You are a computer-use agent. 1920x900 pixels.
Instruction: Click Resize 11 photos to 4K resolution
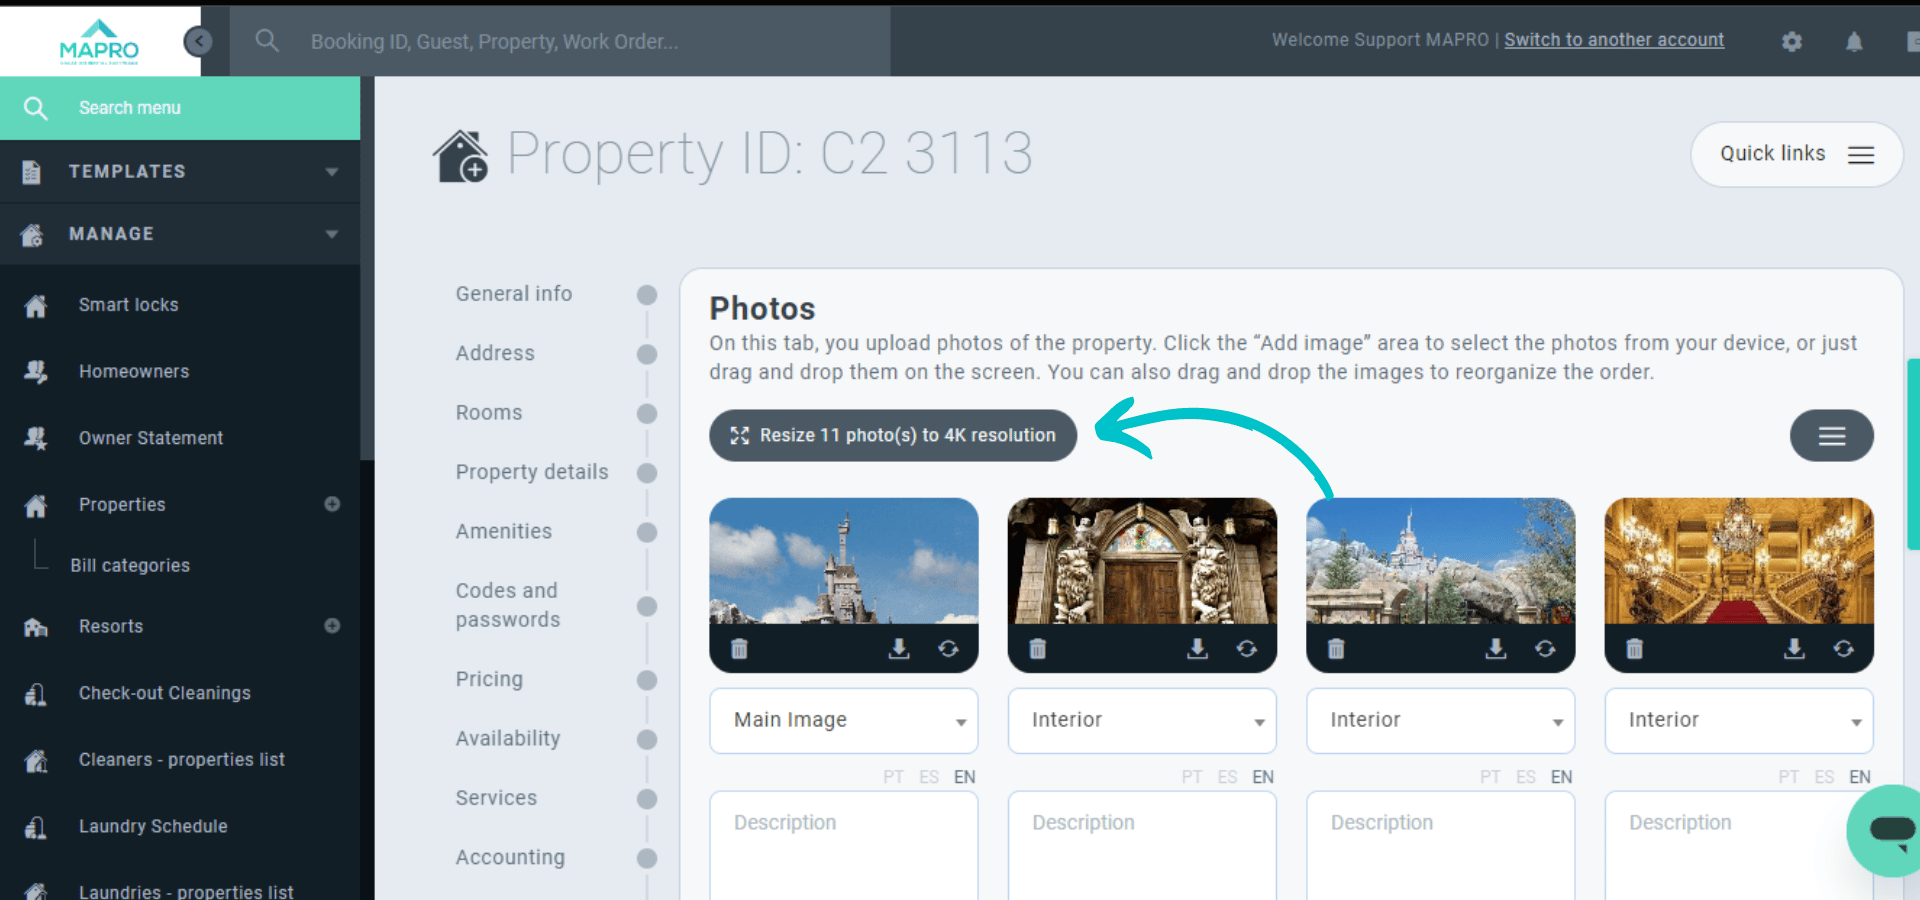coord(892,435)
